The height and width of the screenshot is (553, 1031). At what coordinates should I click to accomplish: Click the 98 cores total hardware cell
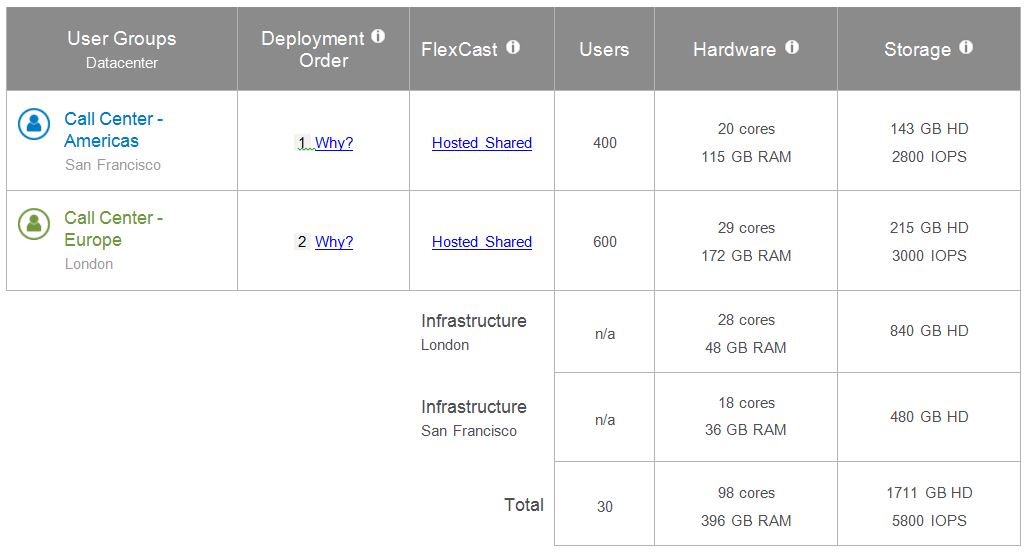(746, 493)
